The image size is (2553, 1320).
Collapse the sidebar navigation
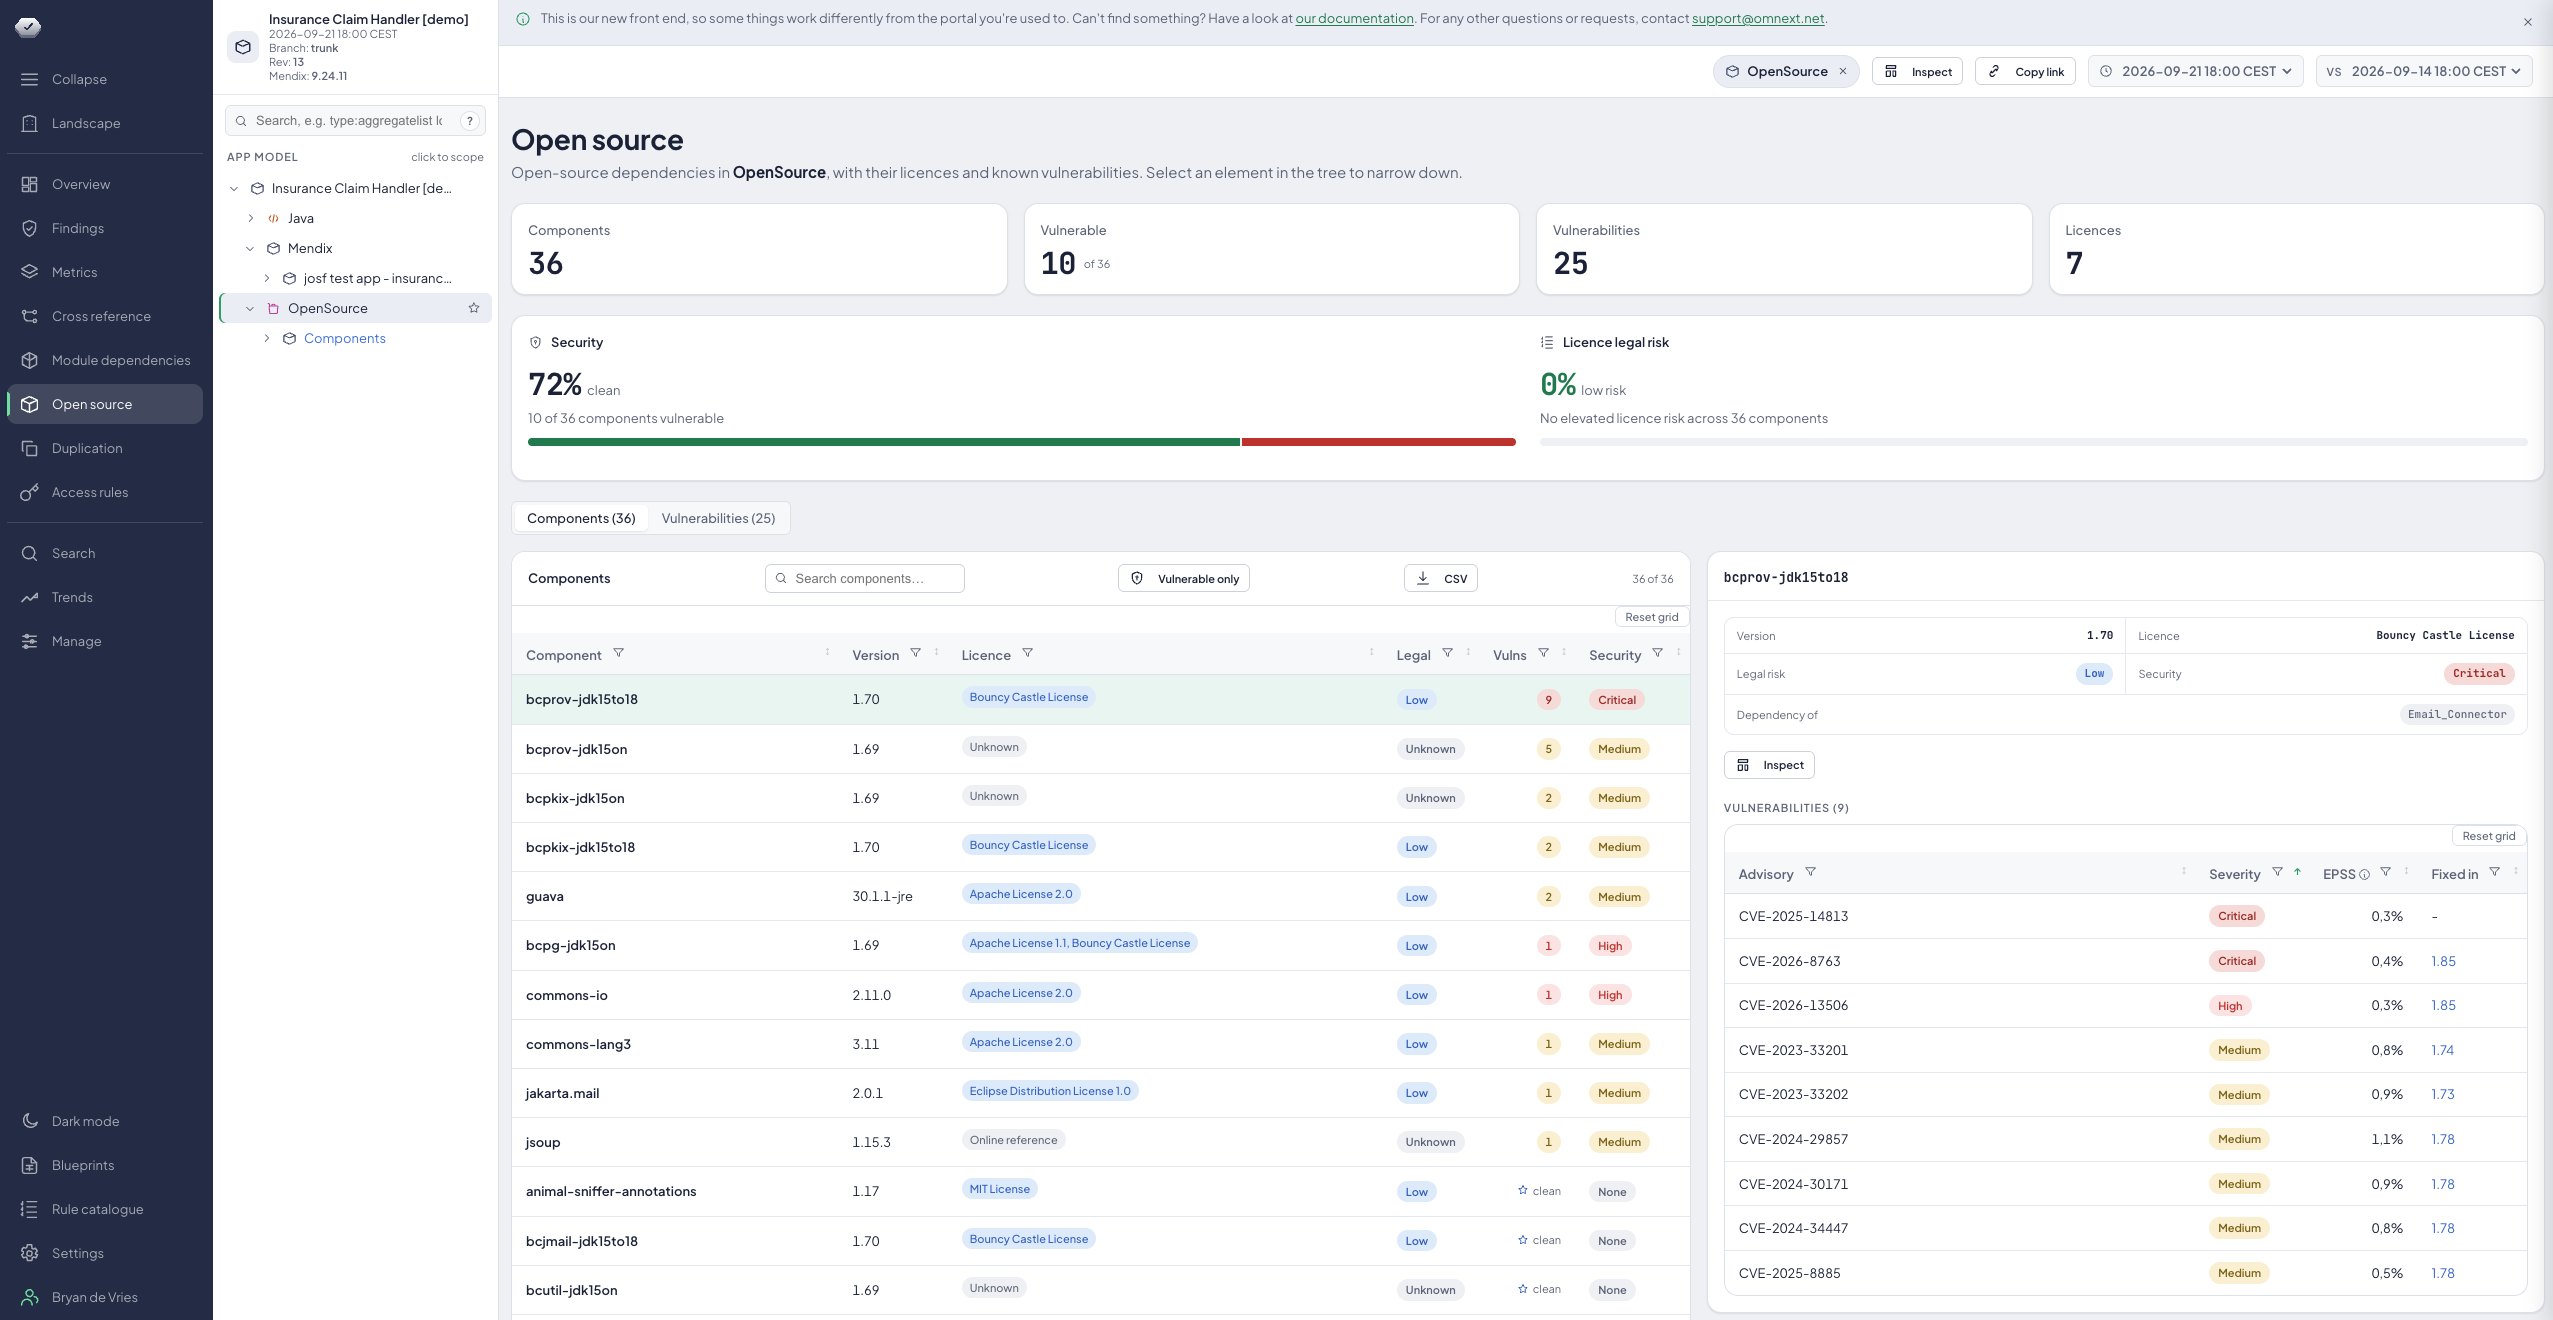(x=105, y=79)
